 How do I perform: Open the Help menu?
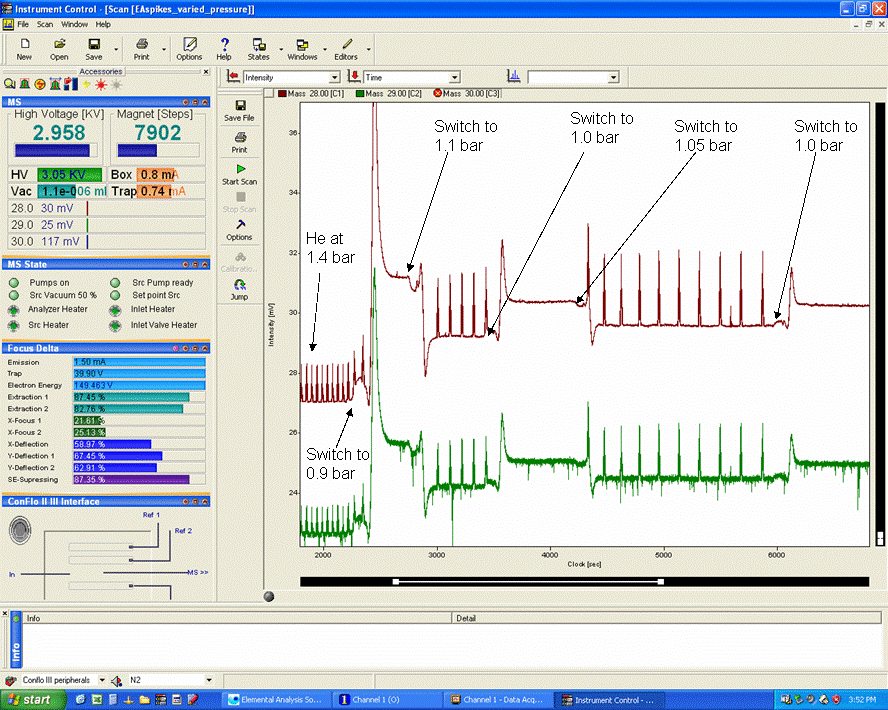point(103,24)
